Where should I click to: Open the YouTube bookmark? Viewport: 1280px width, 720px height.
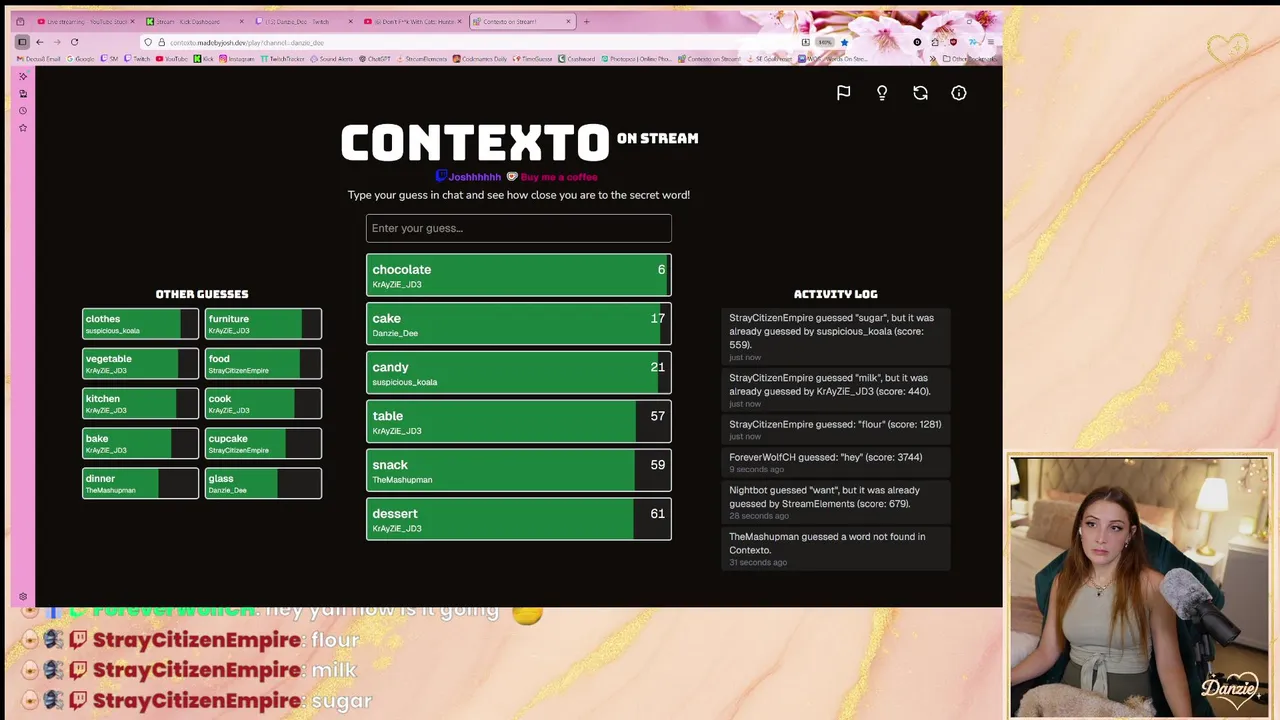(x=171, y=59)
